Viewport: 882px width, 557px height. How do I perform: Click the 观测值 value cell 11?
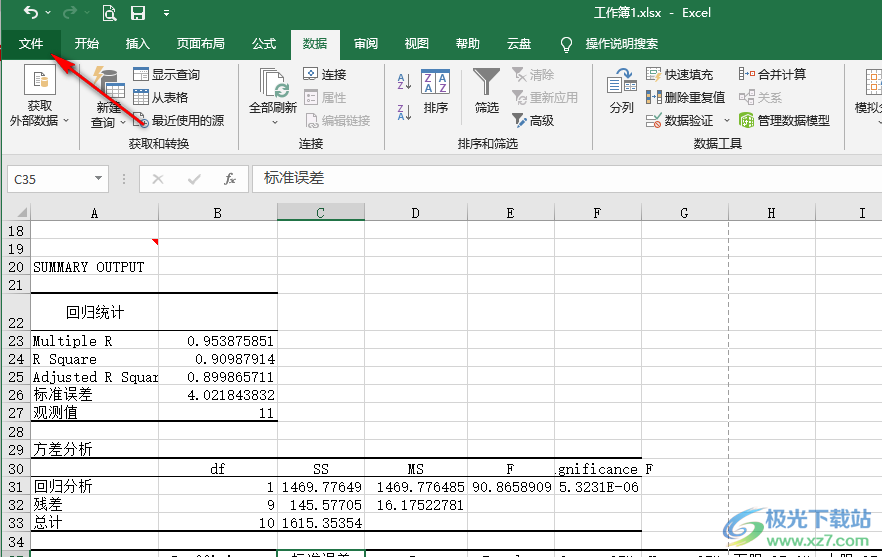(x=218, y=413)
